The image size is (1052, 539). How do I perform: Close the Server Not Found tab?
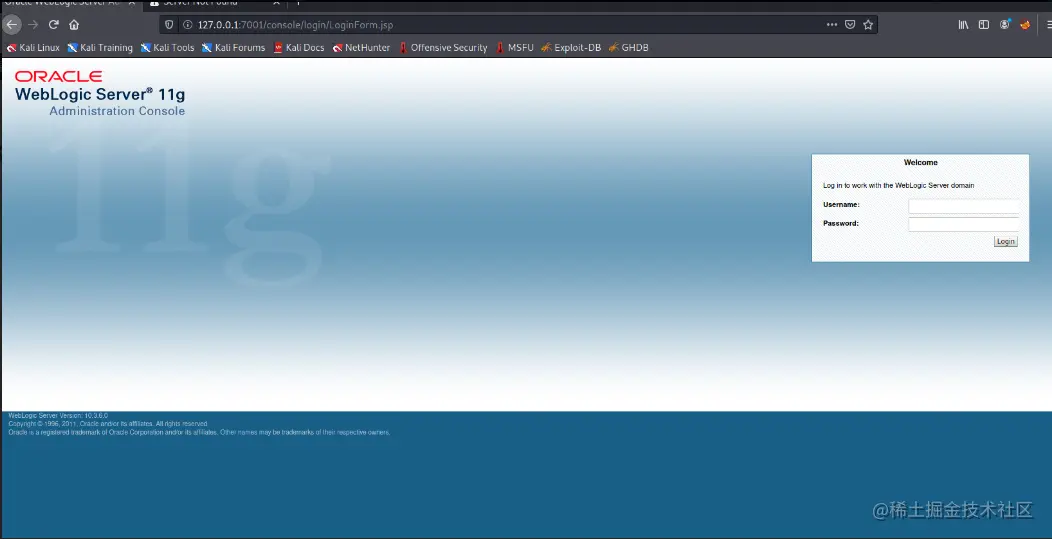click(276, 3)
